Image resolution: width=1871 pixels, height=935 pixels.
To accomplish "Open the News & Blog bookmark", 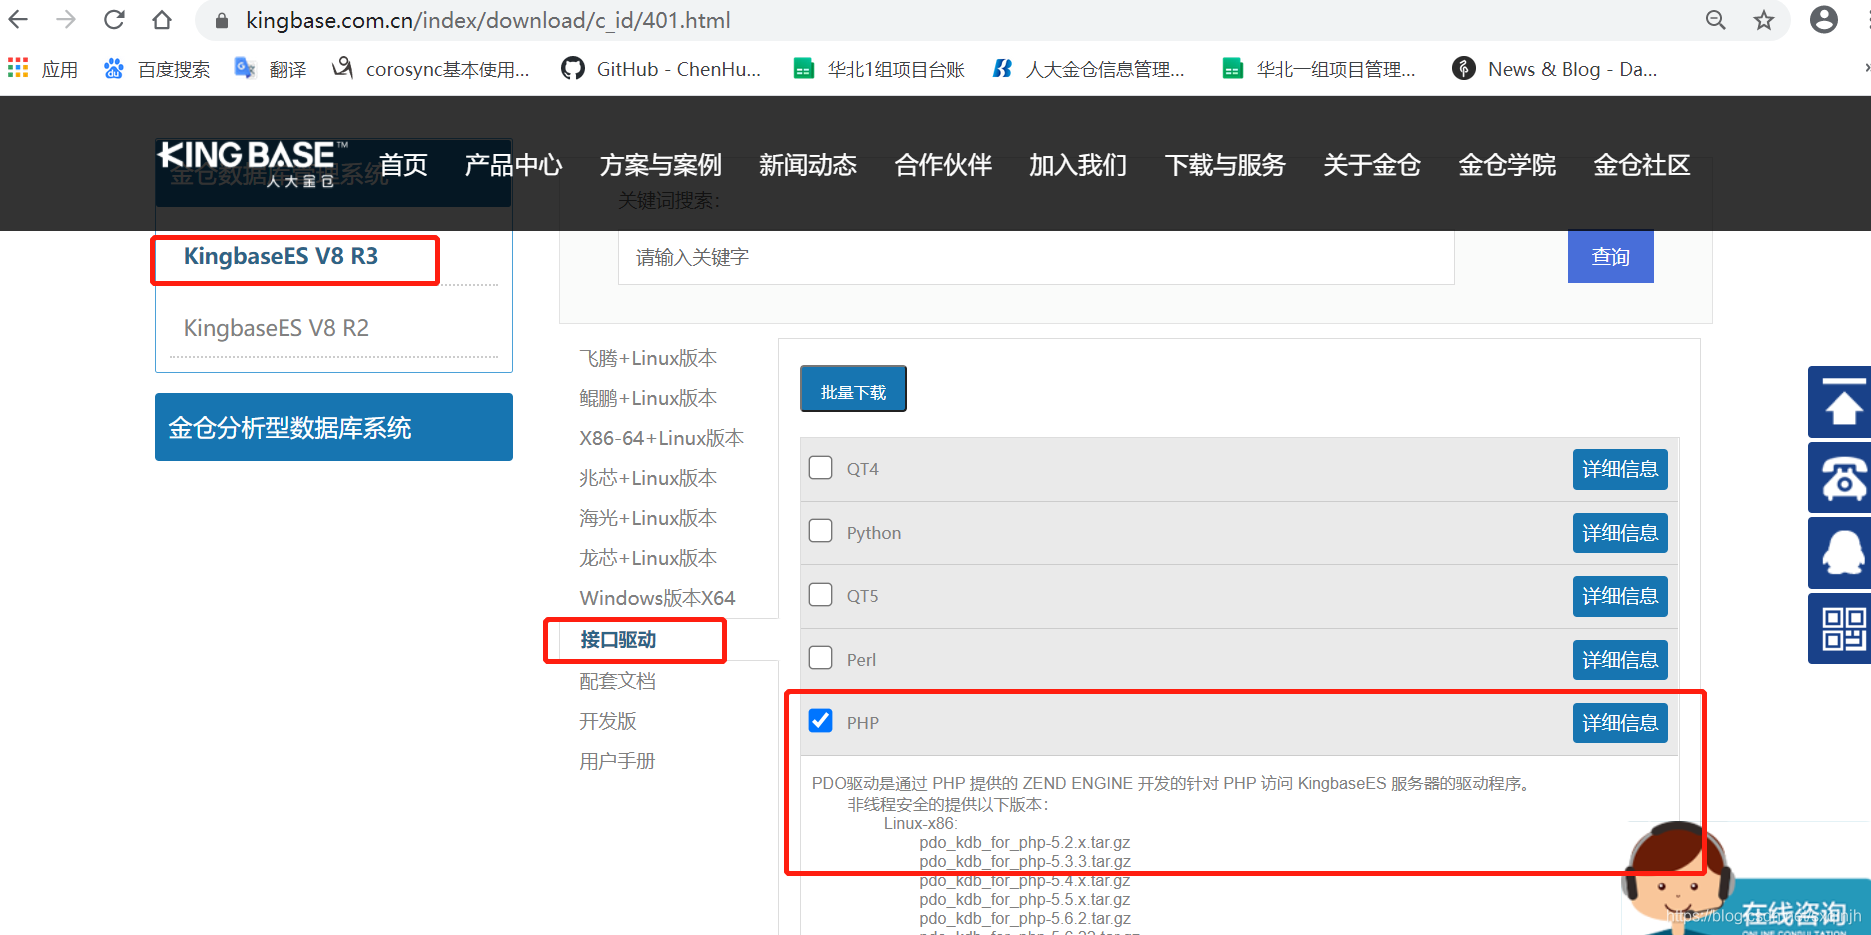I will click(1555, 69).
